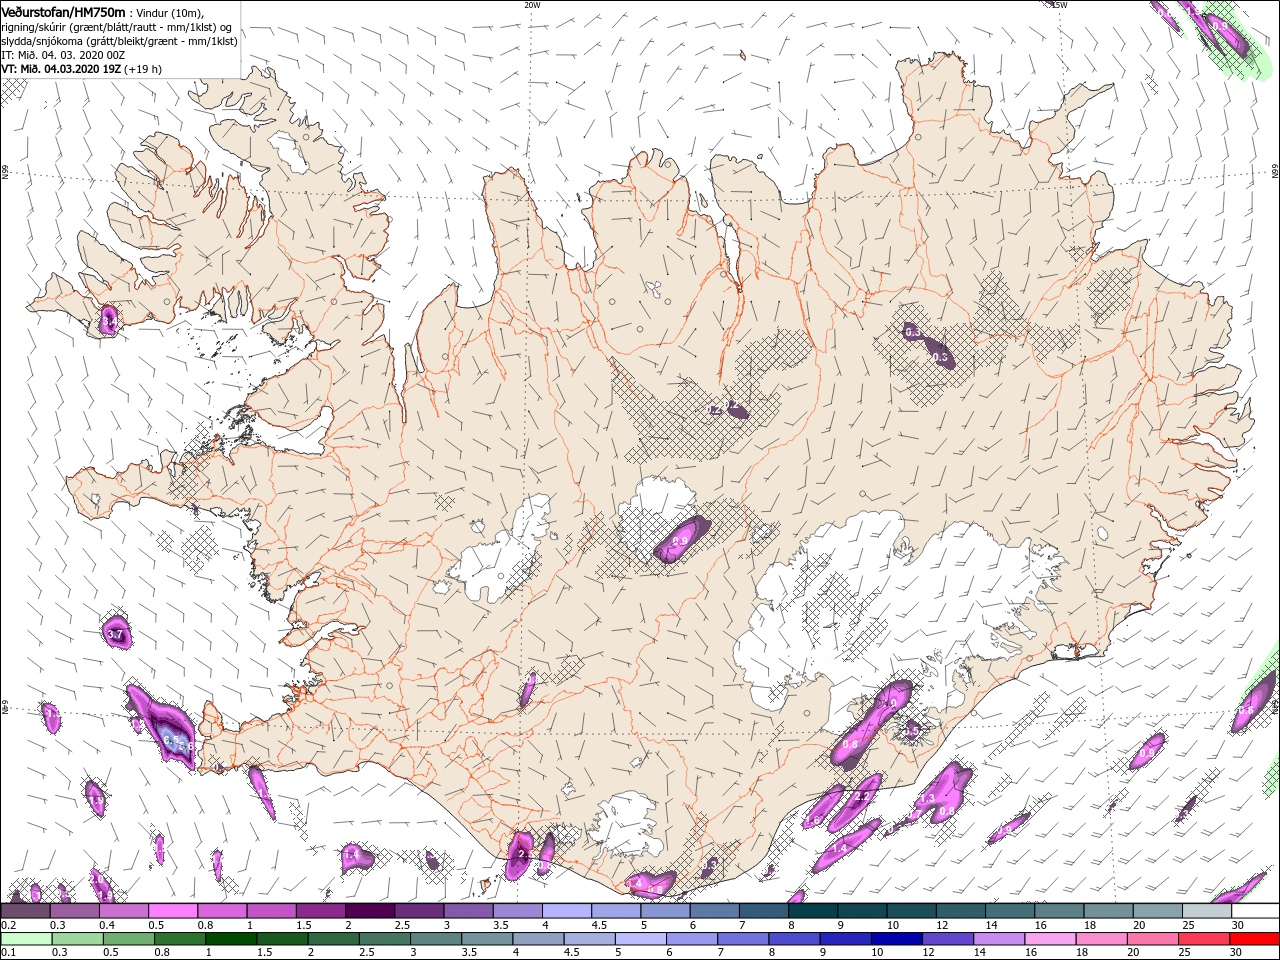Click the Veðurstofan/HM750m title text
The height and width of the screenshot is (960, 1280).
(x=64, y=11)
